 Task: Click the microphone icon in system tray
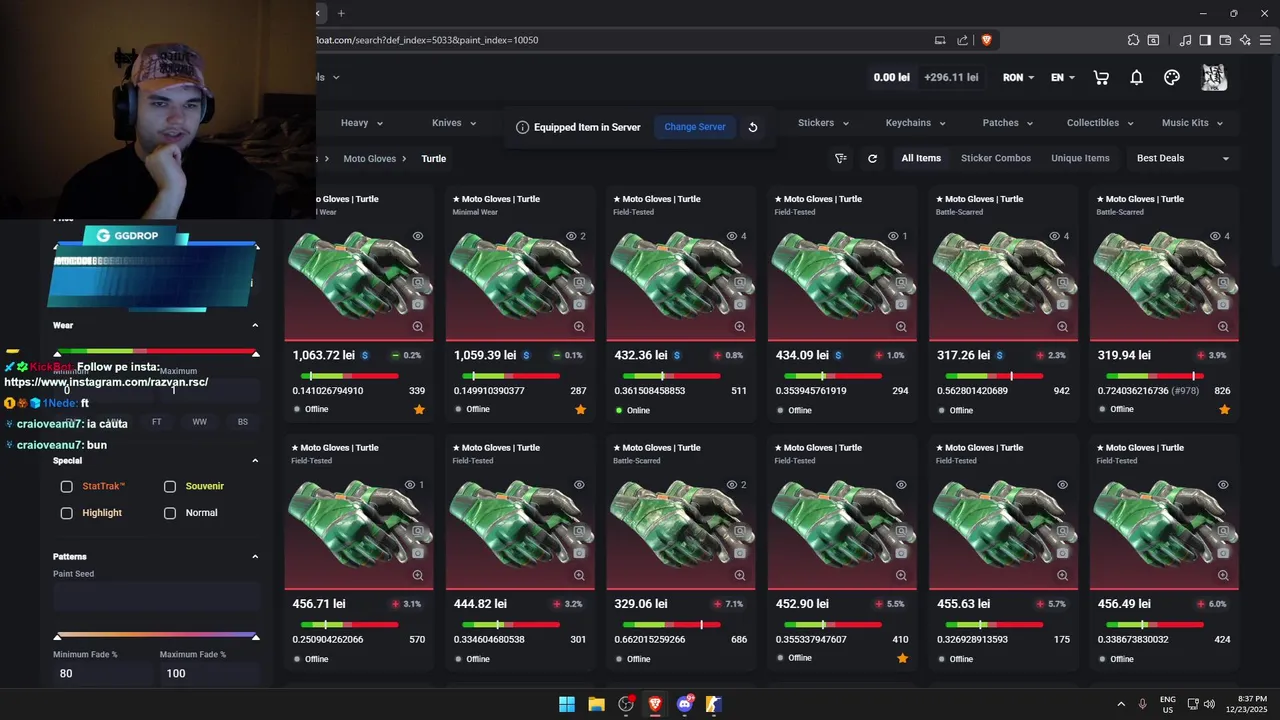click(1142, 704)
